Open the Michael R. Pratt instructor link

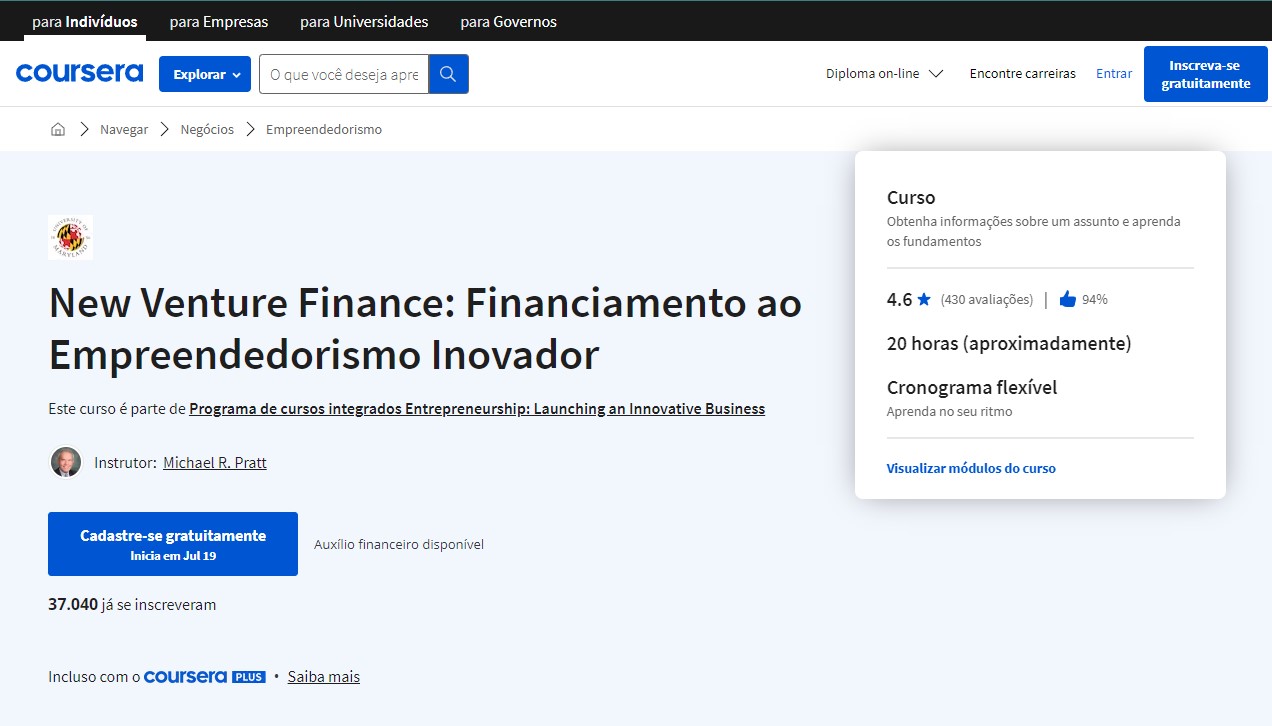pos(215,462)
